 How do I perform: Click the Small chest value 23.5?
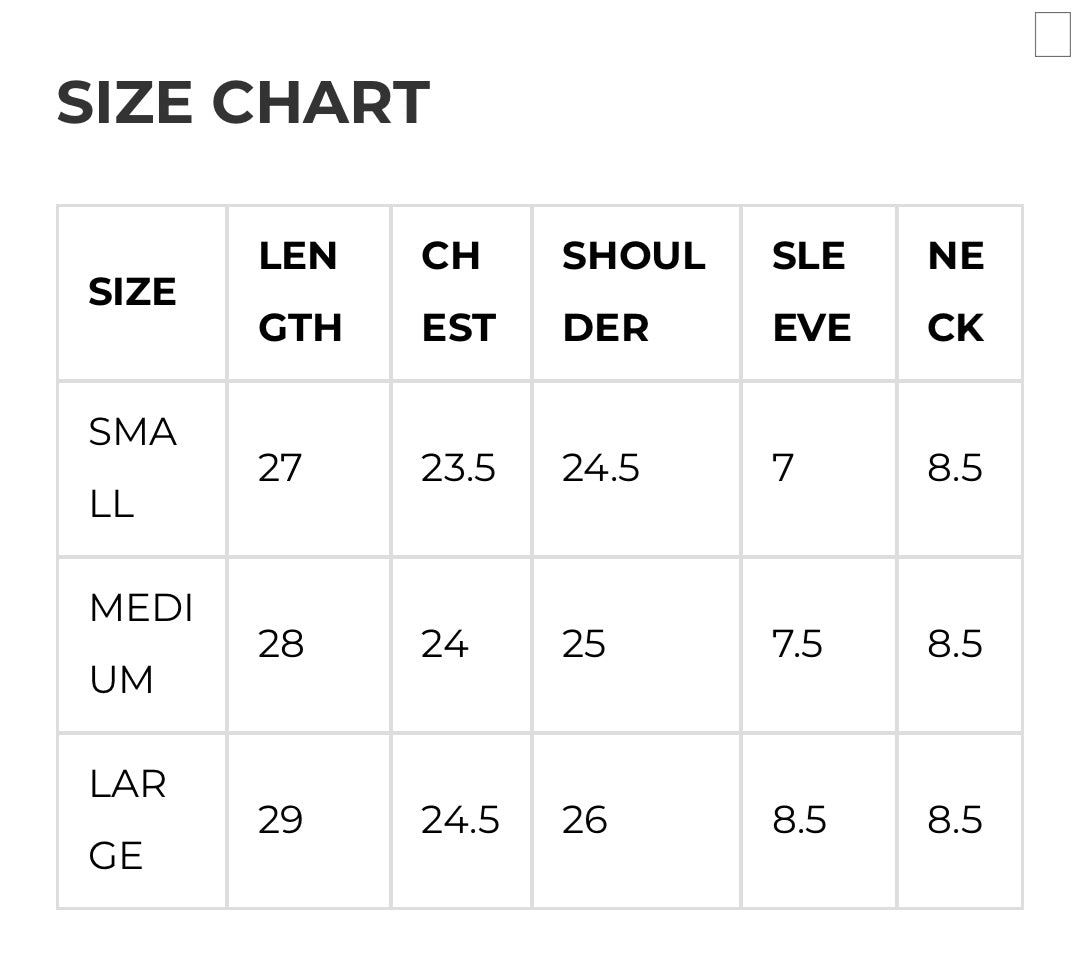[458, 468]
